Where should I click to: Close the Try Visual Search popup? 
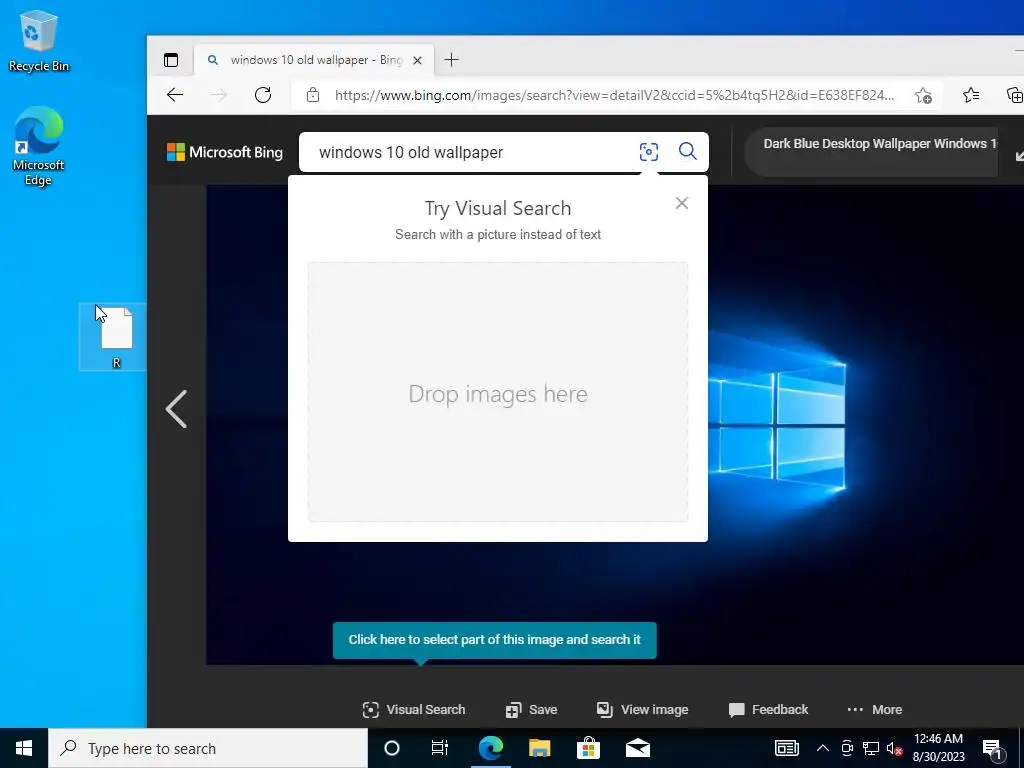682,203
